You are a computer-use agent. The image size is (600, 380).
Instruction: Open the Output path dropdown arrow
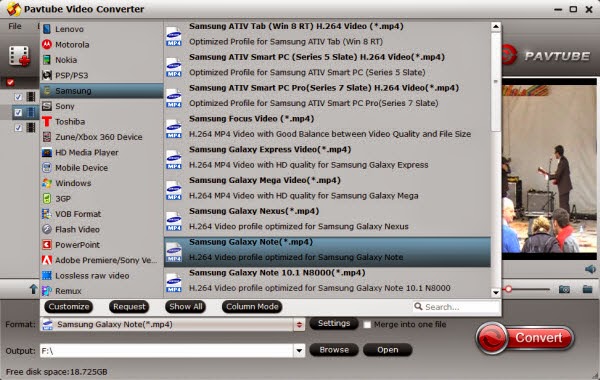(299, 351)
